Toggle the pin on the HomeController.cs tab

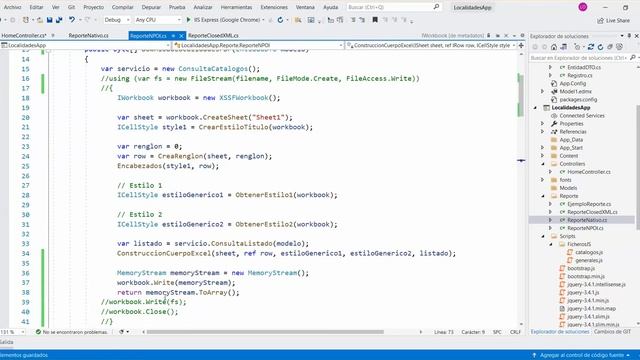click(53, 36)
